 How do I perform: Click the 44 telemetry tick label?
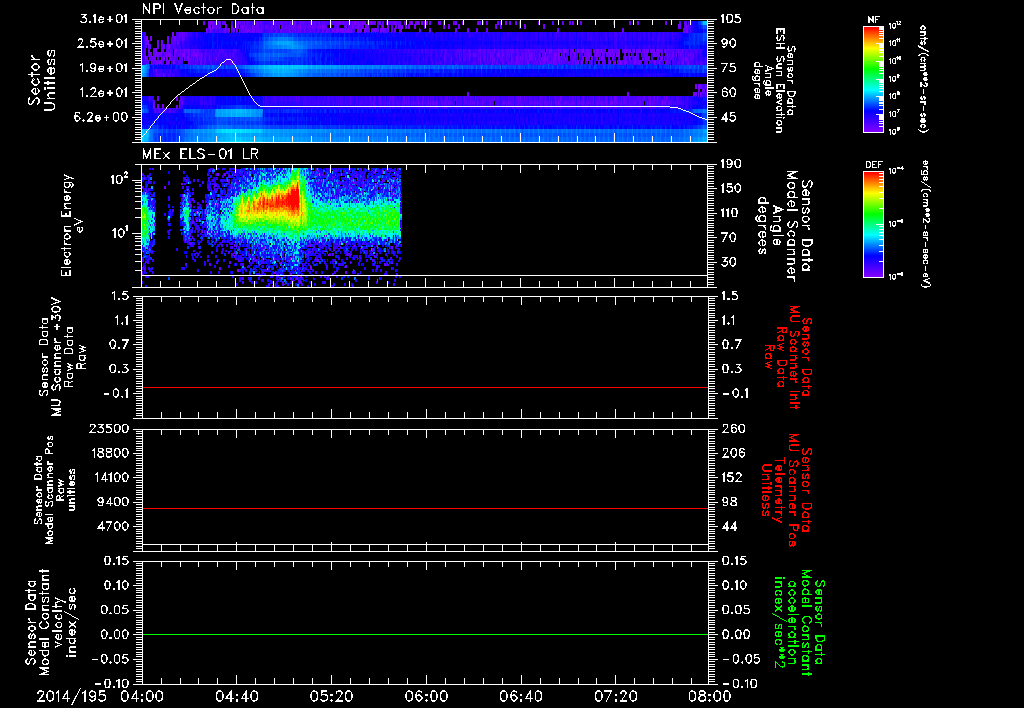729,526
